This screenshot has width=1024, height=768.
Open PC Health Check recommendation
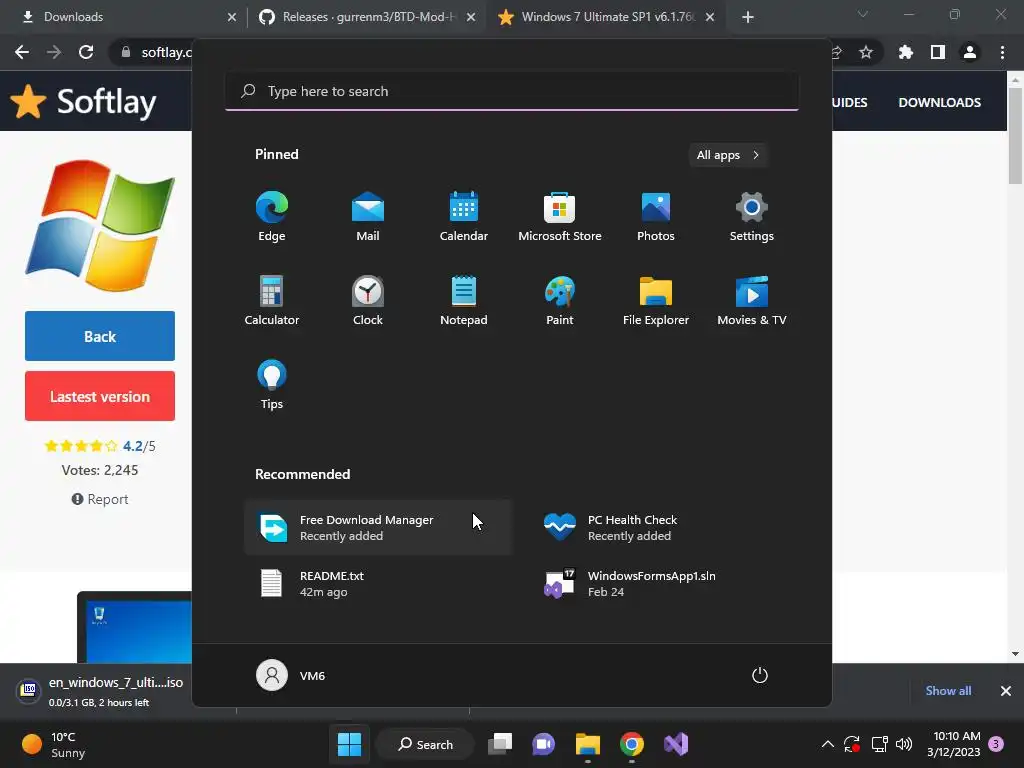[666, 528]
